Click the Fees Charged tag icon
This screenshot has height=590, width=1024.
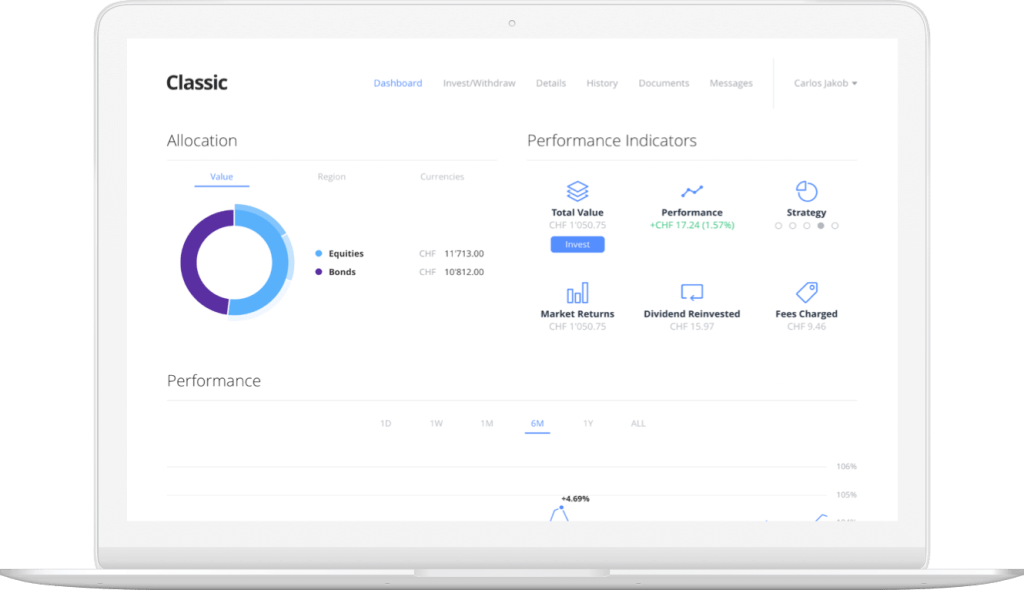806,292
